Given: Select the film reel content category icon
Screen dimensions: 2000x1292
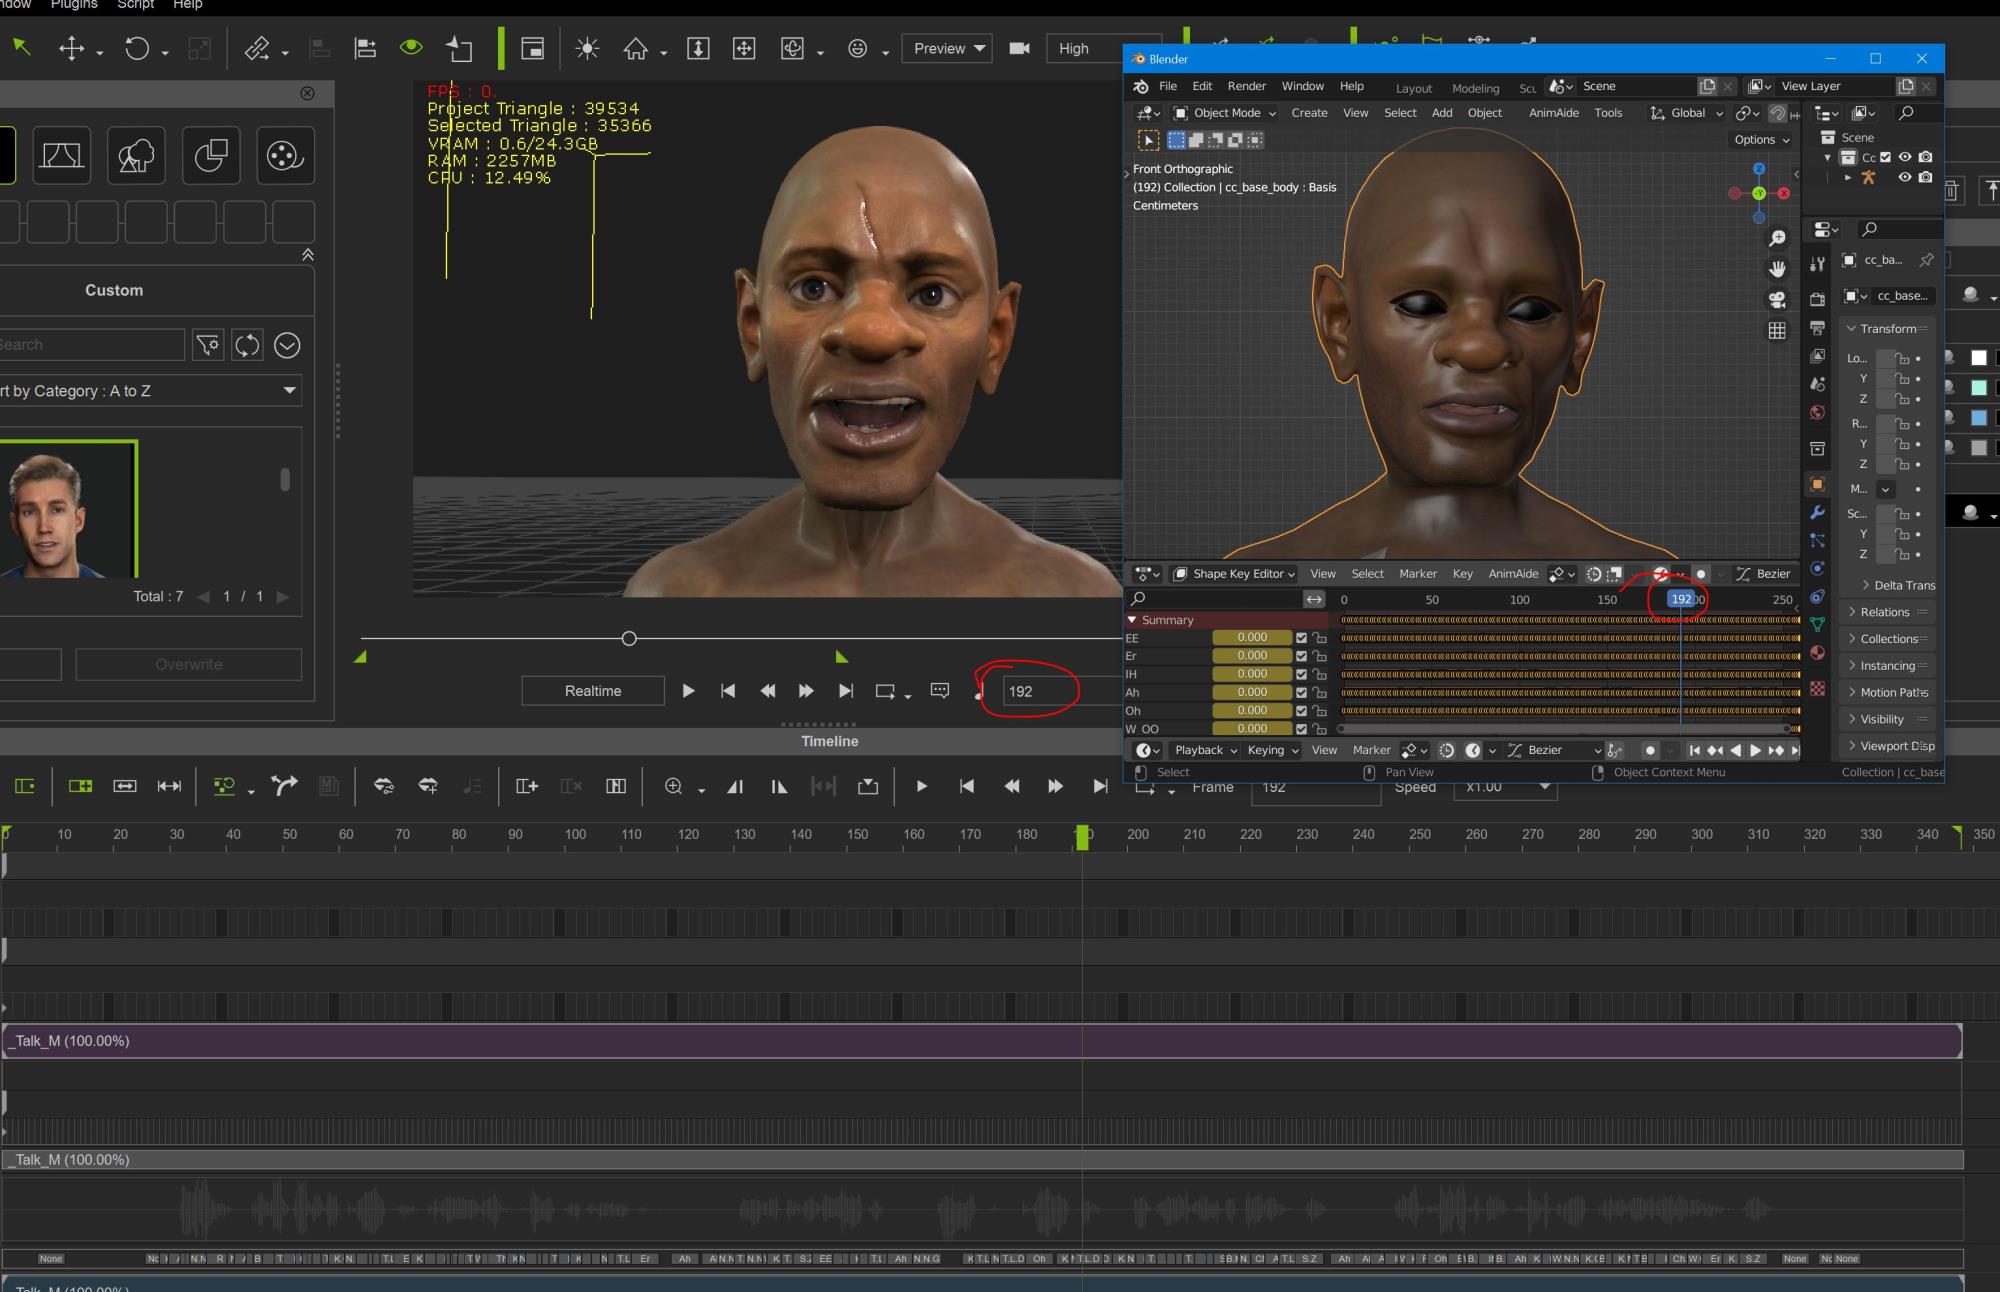Looking at the screenshot, I should pos(285,155).
